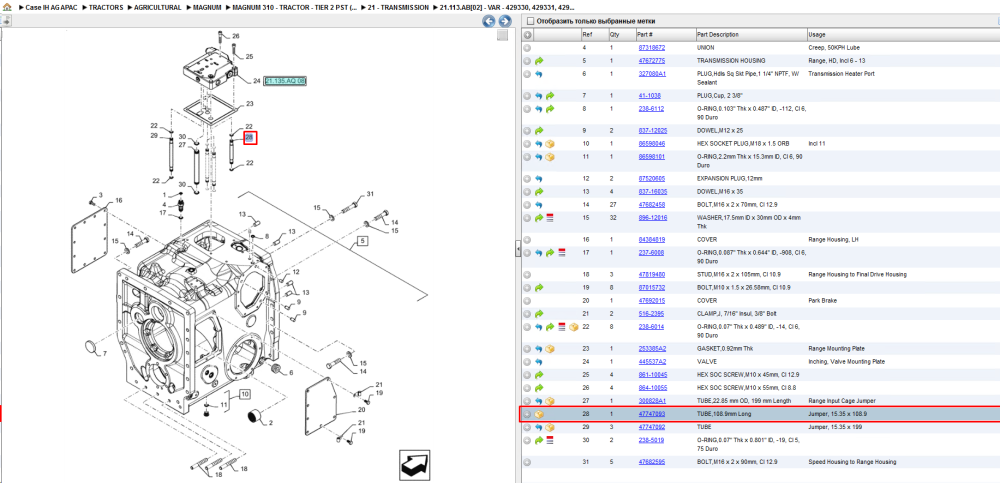Image resolution: width=1000 pixels, height=483 pixels.
Task: Select 'Park Brake' usage text
Action: (x=822, y=301)
